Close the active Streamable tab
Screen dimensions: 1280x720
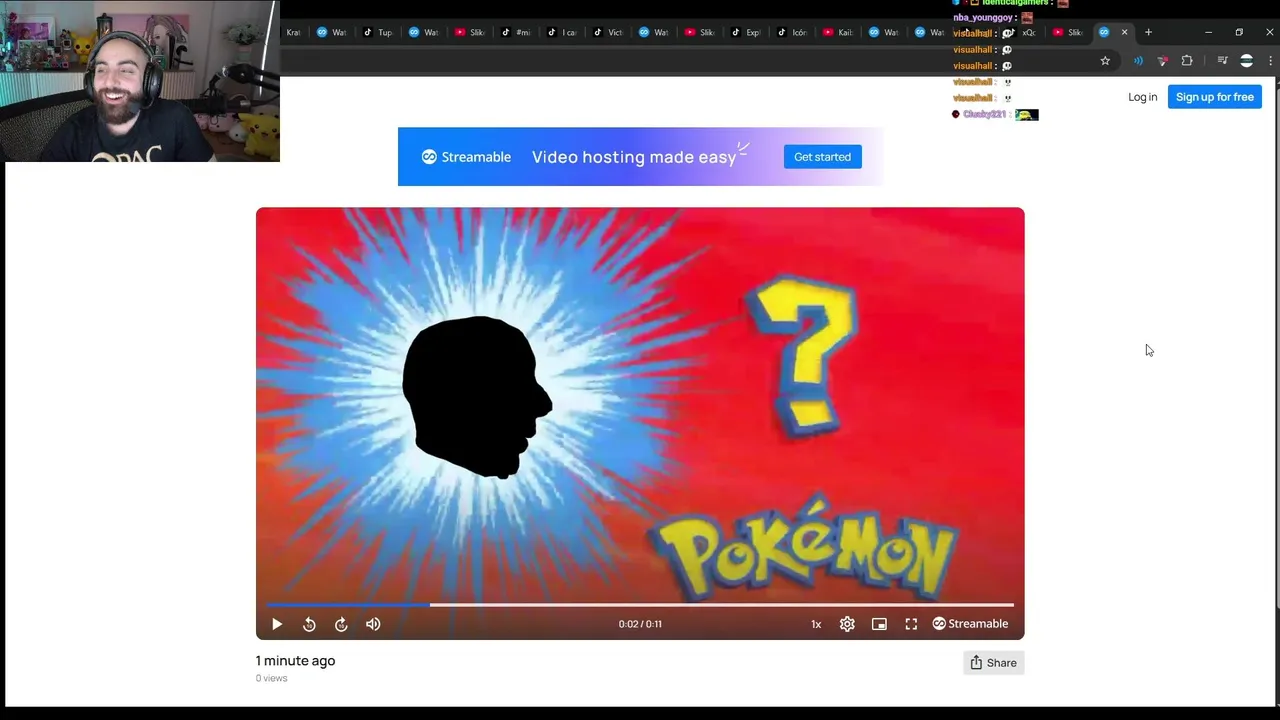[x=1124, y=32]
